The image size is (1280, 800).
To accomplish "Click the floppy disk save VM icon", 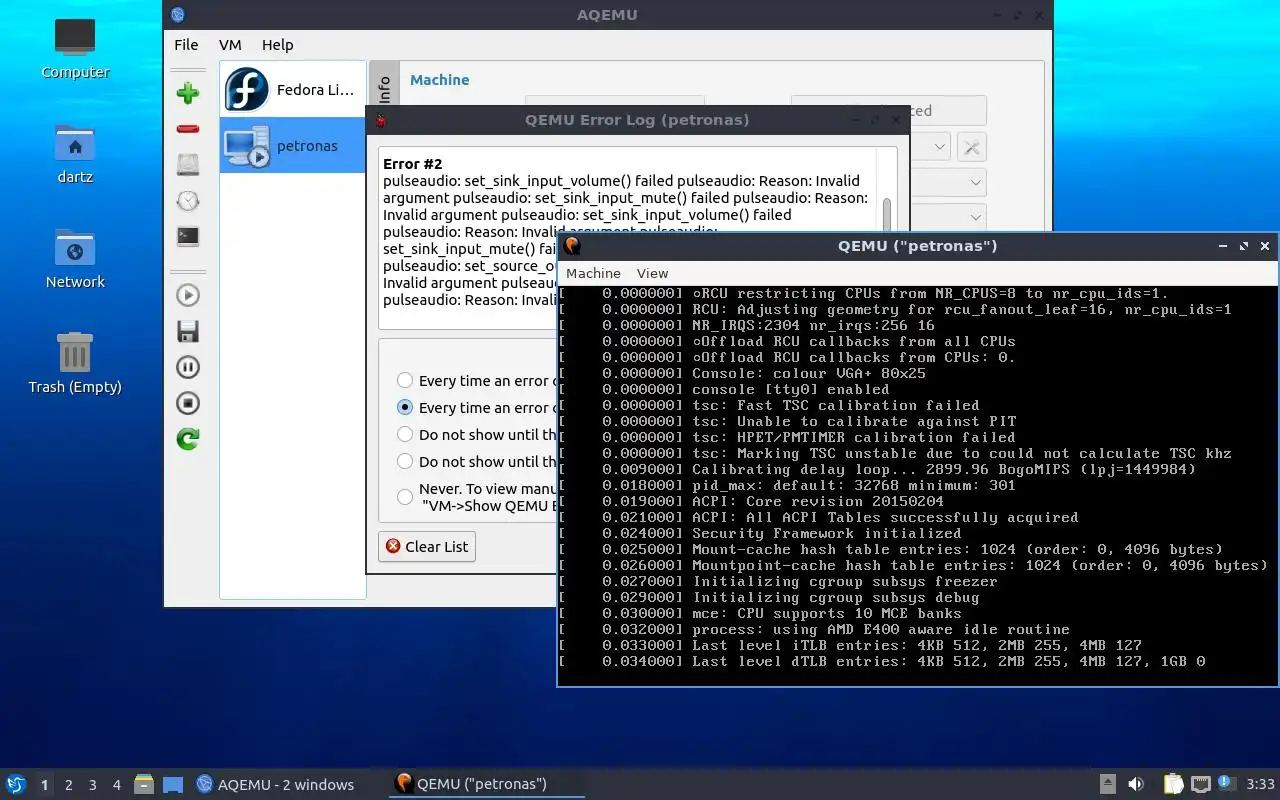I will coord(187,331).
